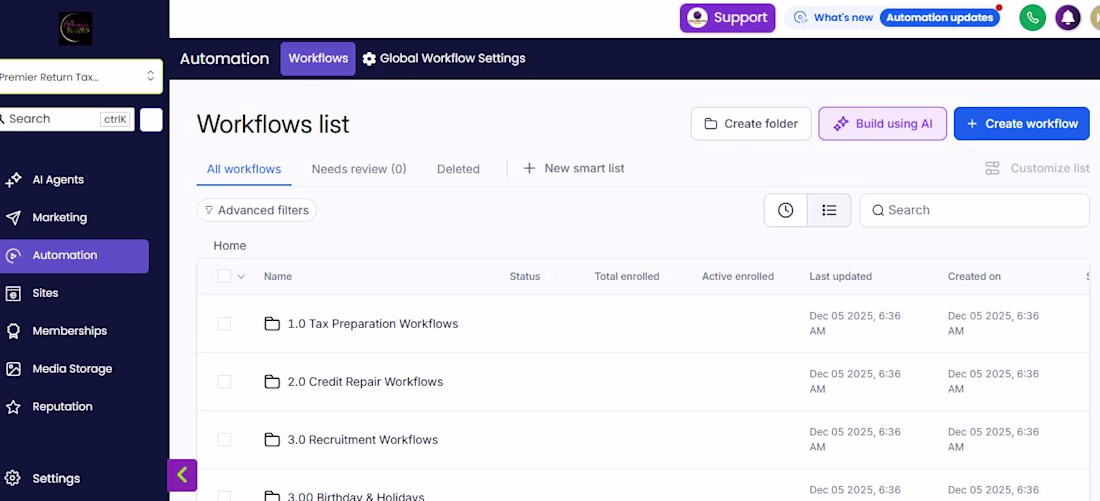This screenshot has height=501, width=1100.
Task: Check 3.0 Recruitment Workflows row
Action: click(224, 440)
